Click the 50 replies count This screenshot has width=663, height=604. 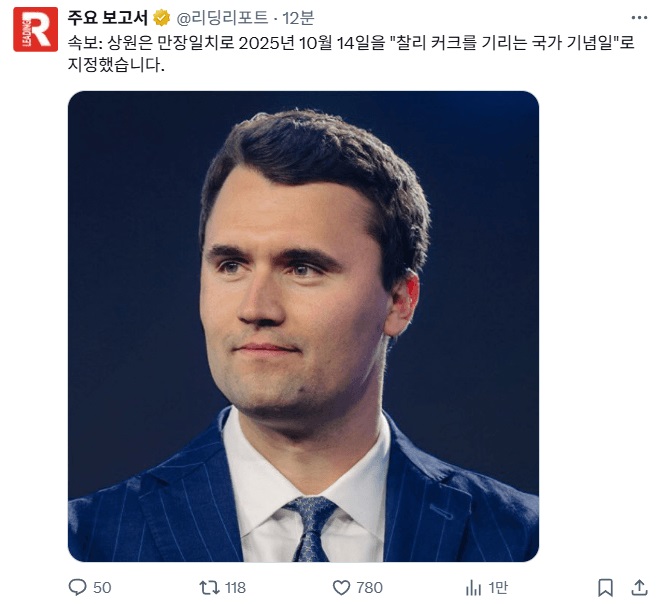click(102, 587)
